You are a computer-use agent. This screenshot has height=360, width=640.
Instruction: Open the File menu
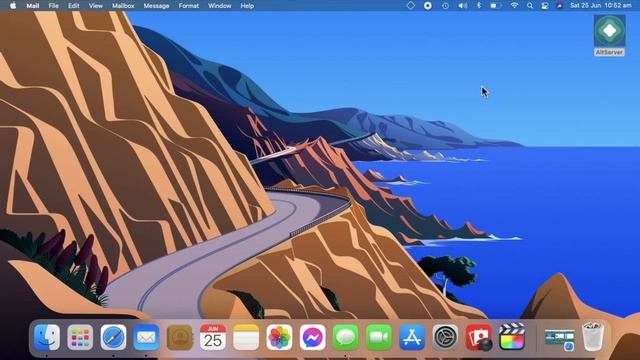(x=53, y=6)
